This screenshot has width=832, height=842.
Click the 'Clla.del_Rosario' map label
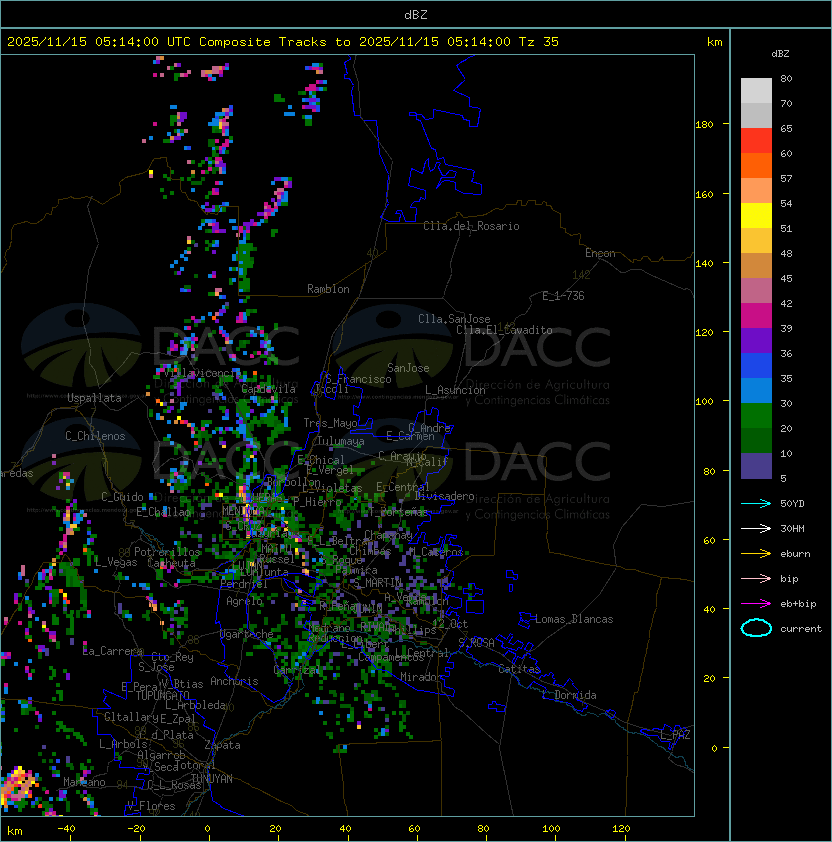pyautogui.click(x=471, y=226)
